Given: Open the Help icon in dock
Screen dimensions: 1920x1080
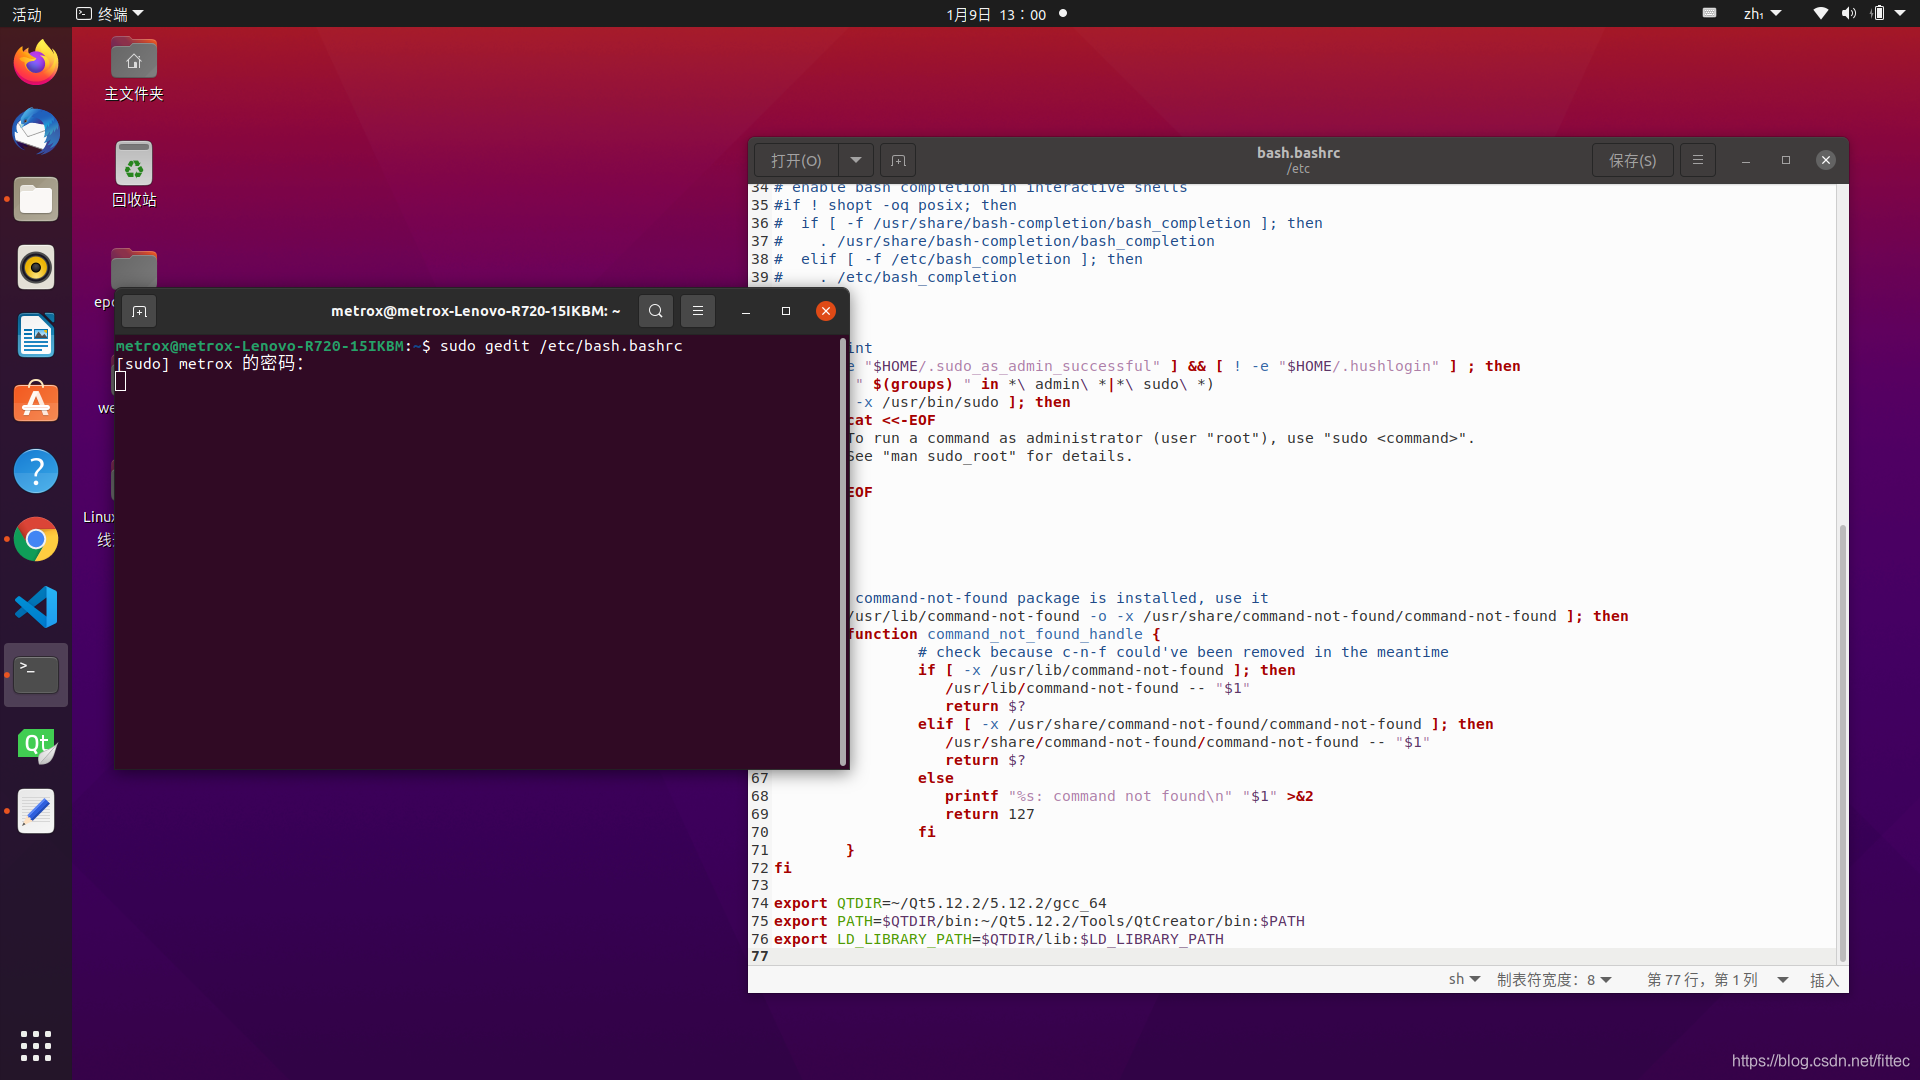Looking at the screenshot, I should point(36,471).
